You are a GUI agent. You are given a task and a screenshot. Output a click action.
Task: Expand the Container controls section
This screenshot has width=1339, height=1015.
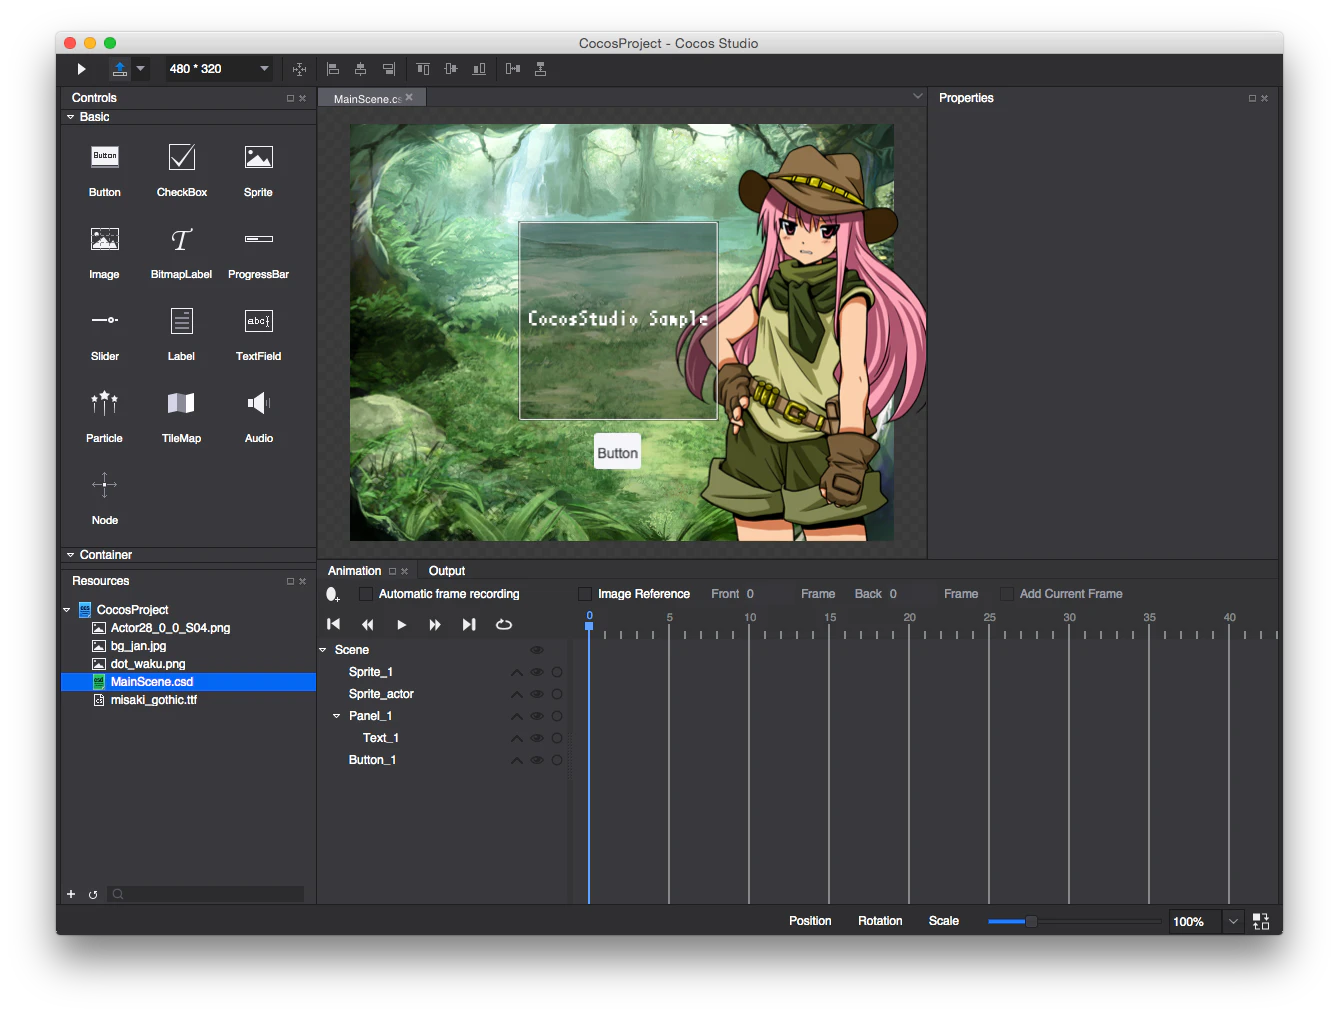coord(71,555)
